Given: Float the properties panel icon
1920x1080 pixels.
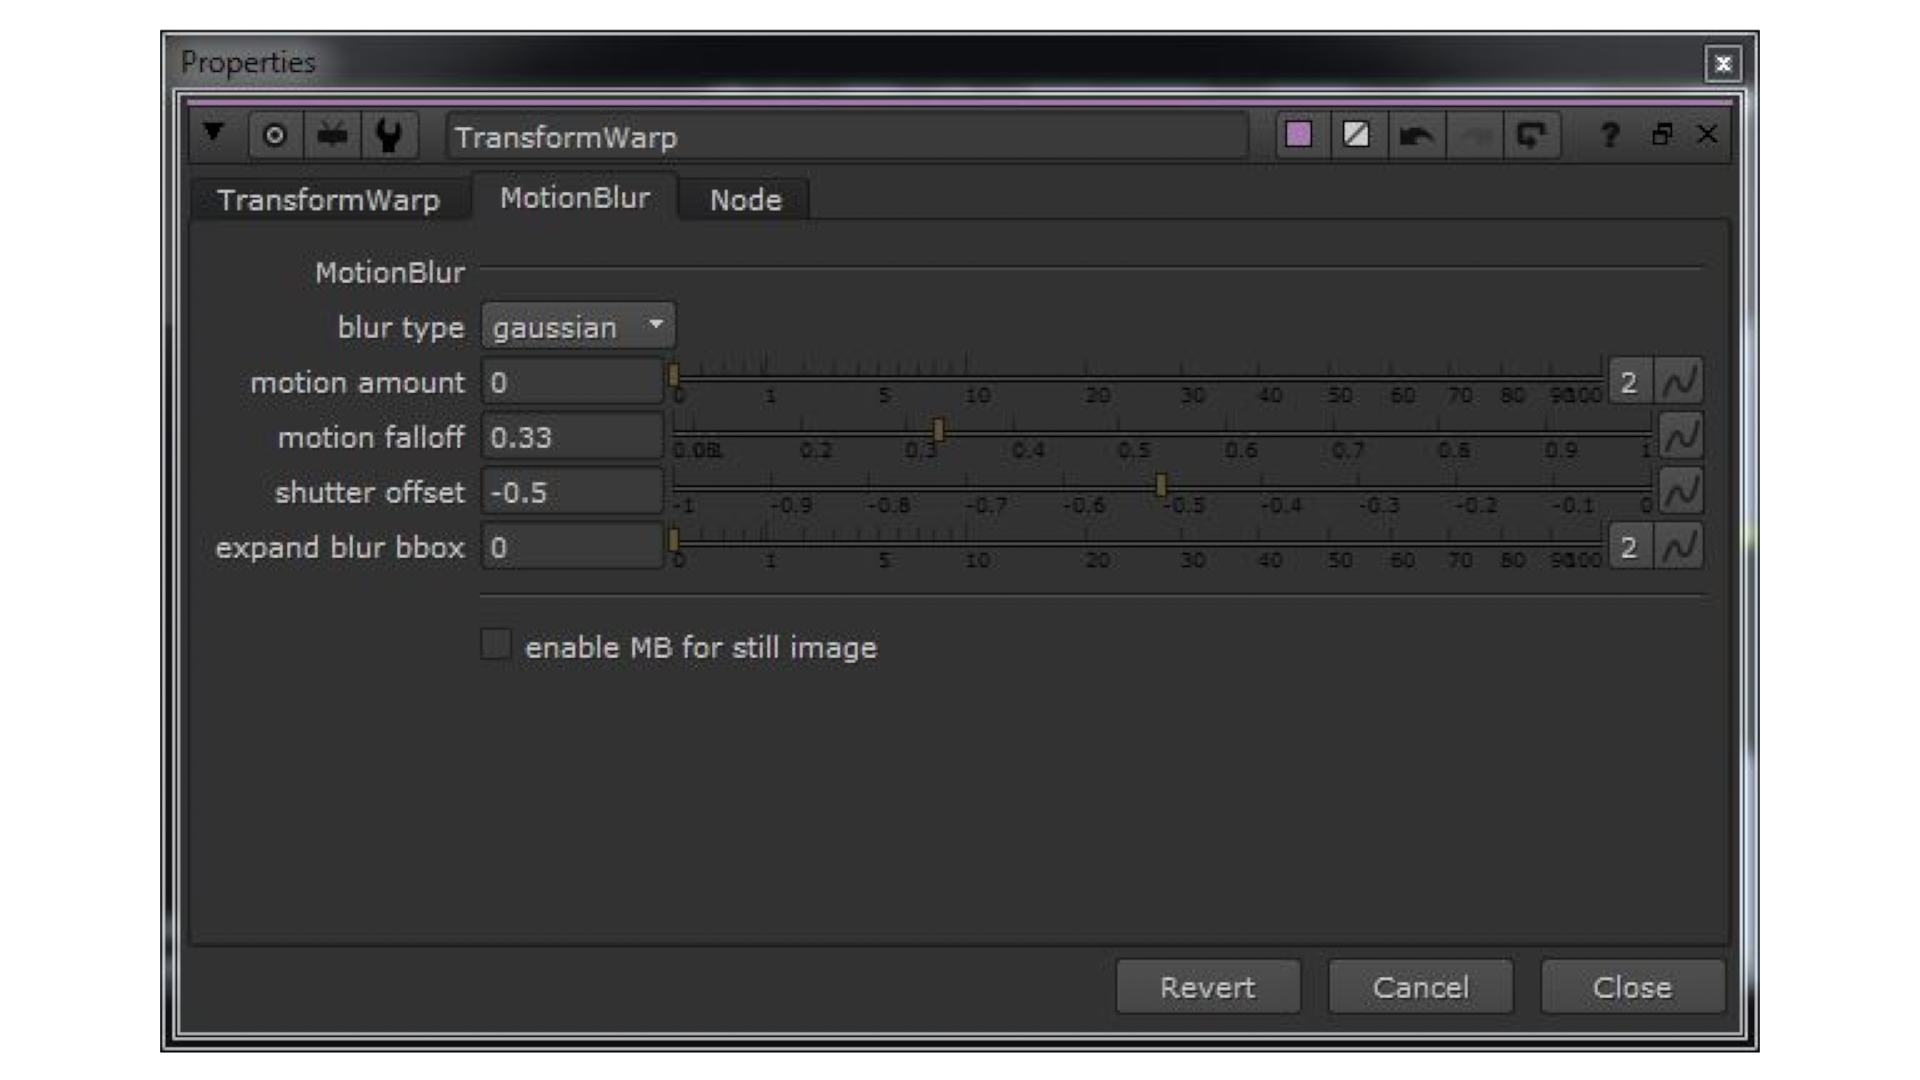Looking at the screenshot, I should (1662, 135).
